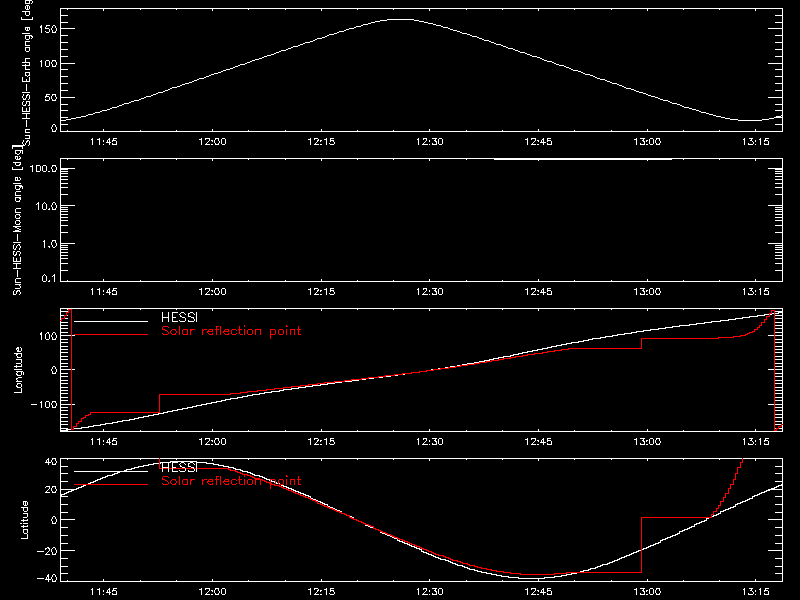Pick 12:15 time label under Longitude plot
Viewport: 800px width, 600px height.
coord(321,442)
